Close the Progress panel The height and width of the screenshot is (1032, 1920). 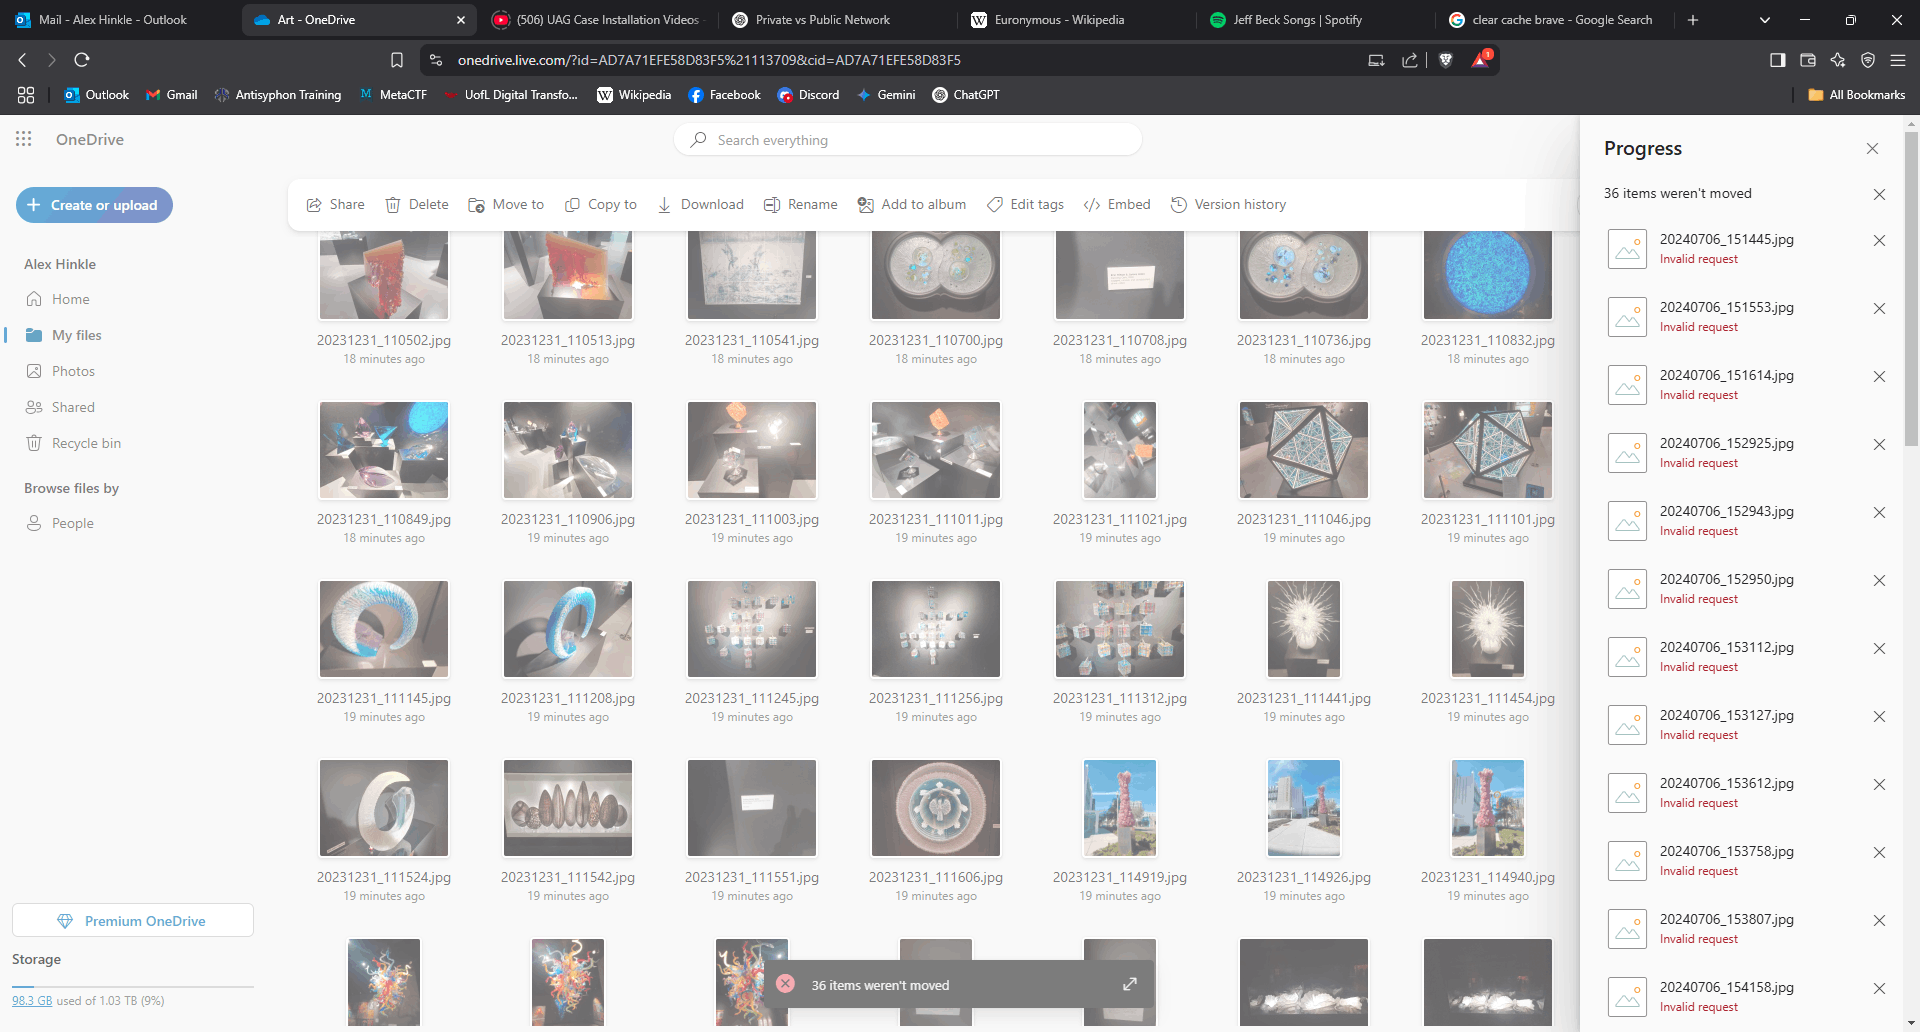tap(1872, 148)
